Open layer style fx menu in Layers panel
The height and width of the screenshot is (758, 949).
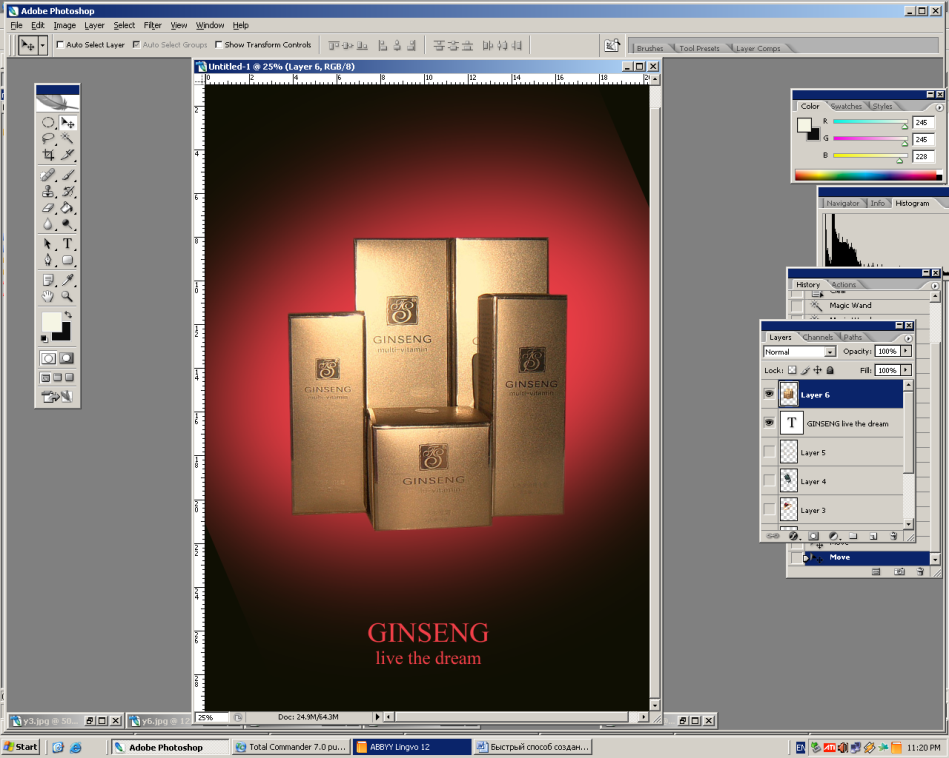pyautogui.click(x=793, y=536)
